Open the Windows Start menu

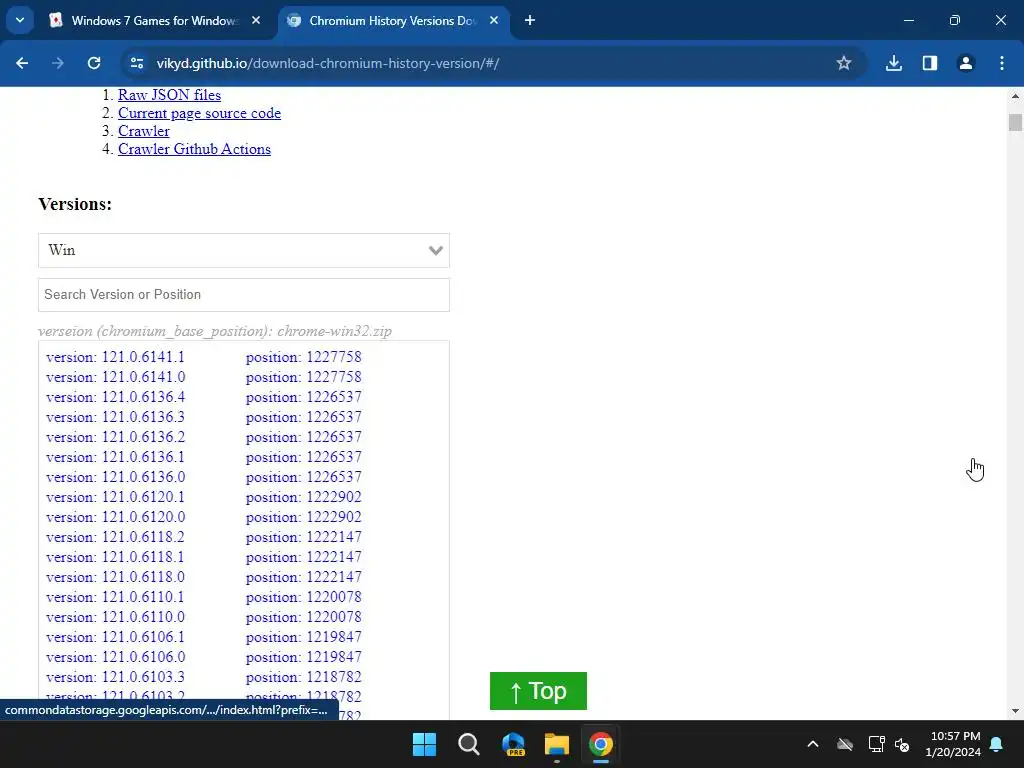click(424, 744)
